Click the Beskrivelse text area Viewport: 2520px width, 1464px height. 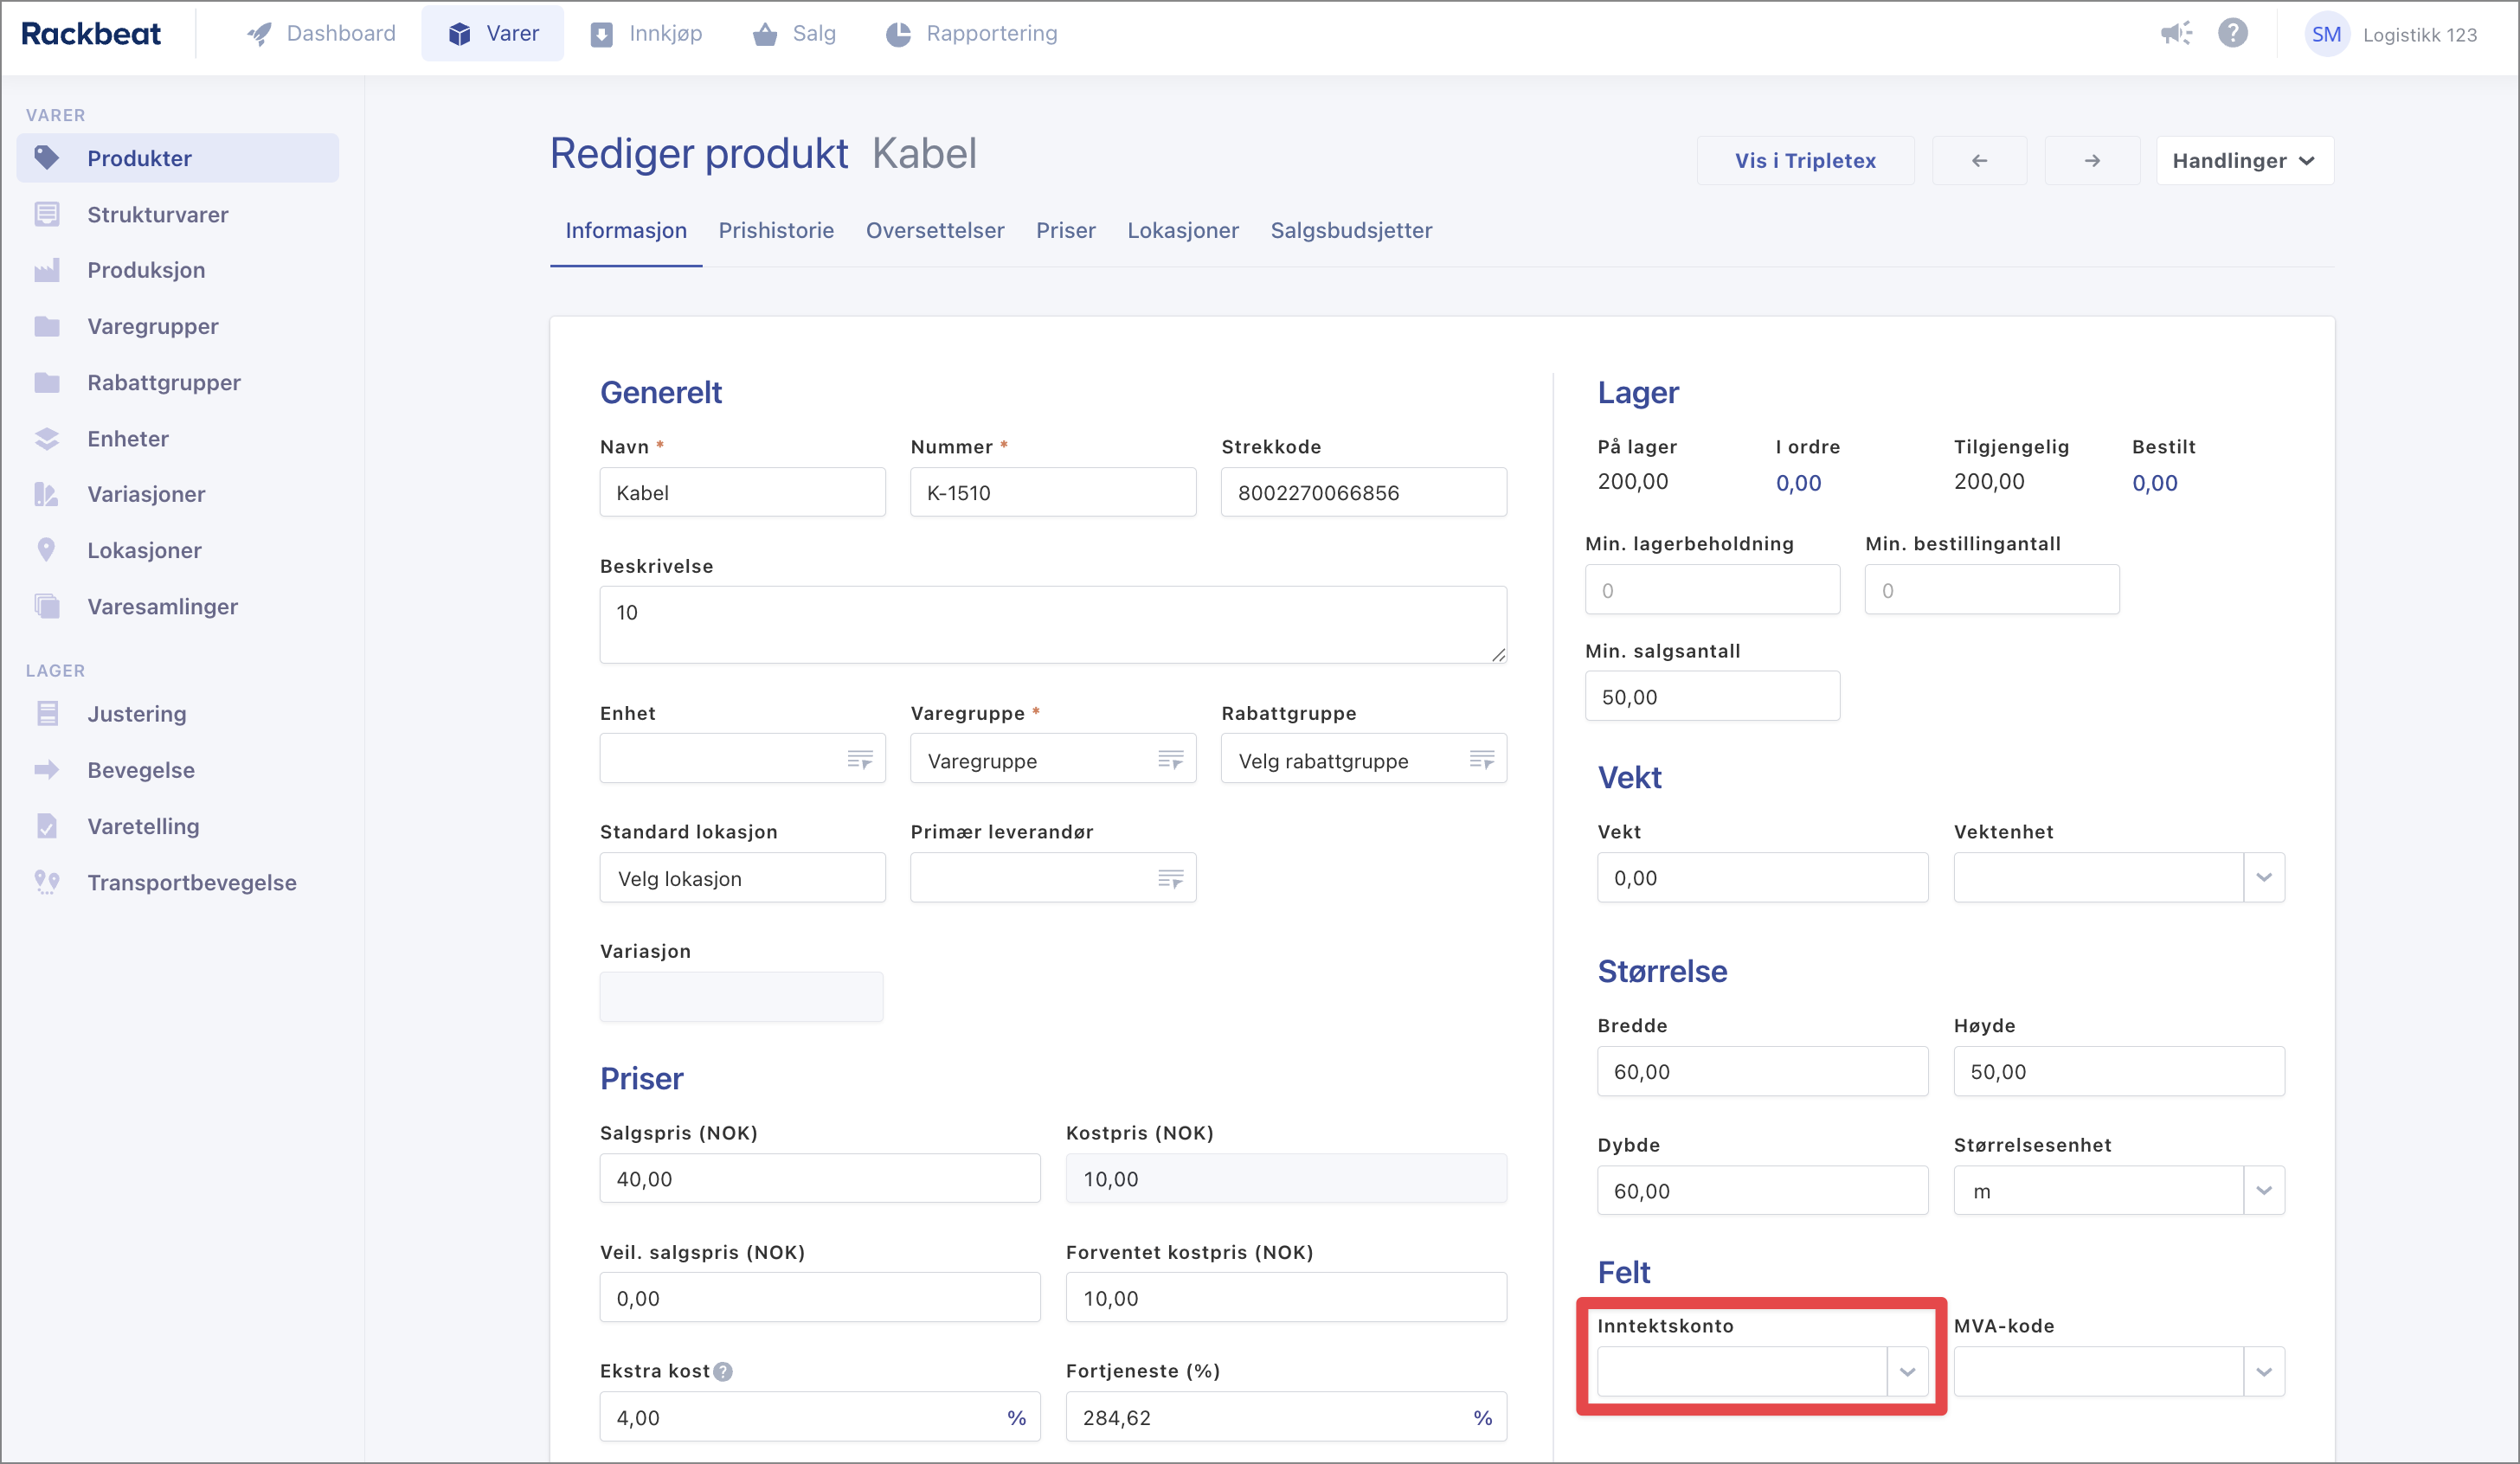[x=1052, y=625]
